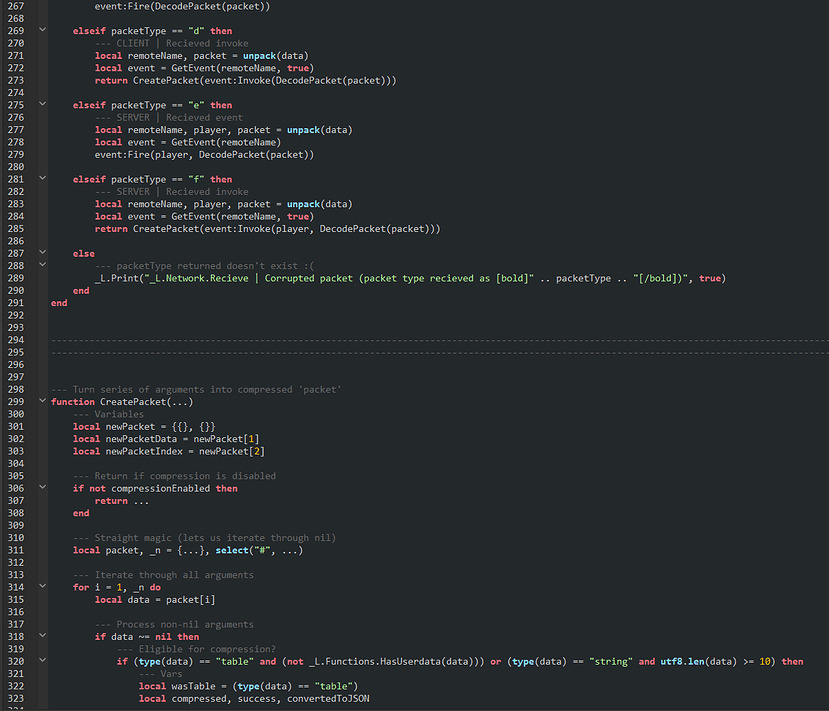The height and width of the screenshot is (711, 829).
Task: Click 'wasTable' variable on line 322
Action: 193,686
